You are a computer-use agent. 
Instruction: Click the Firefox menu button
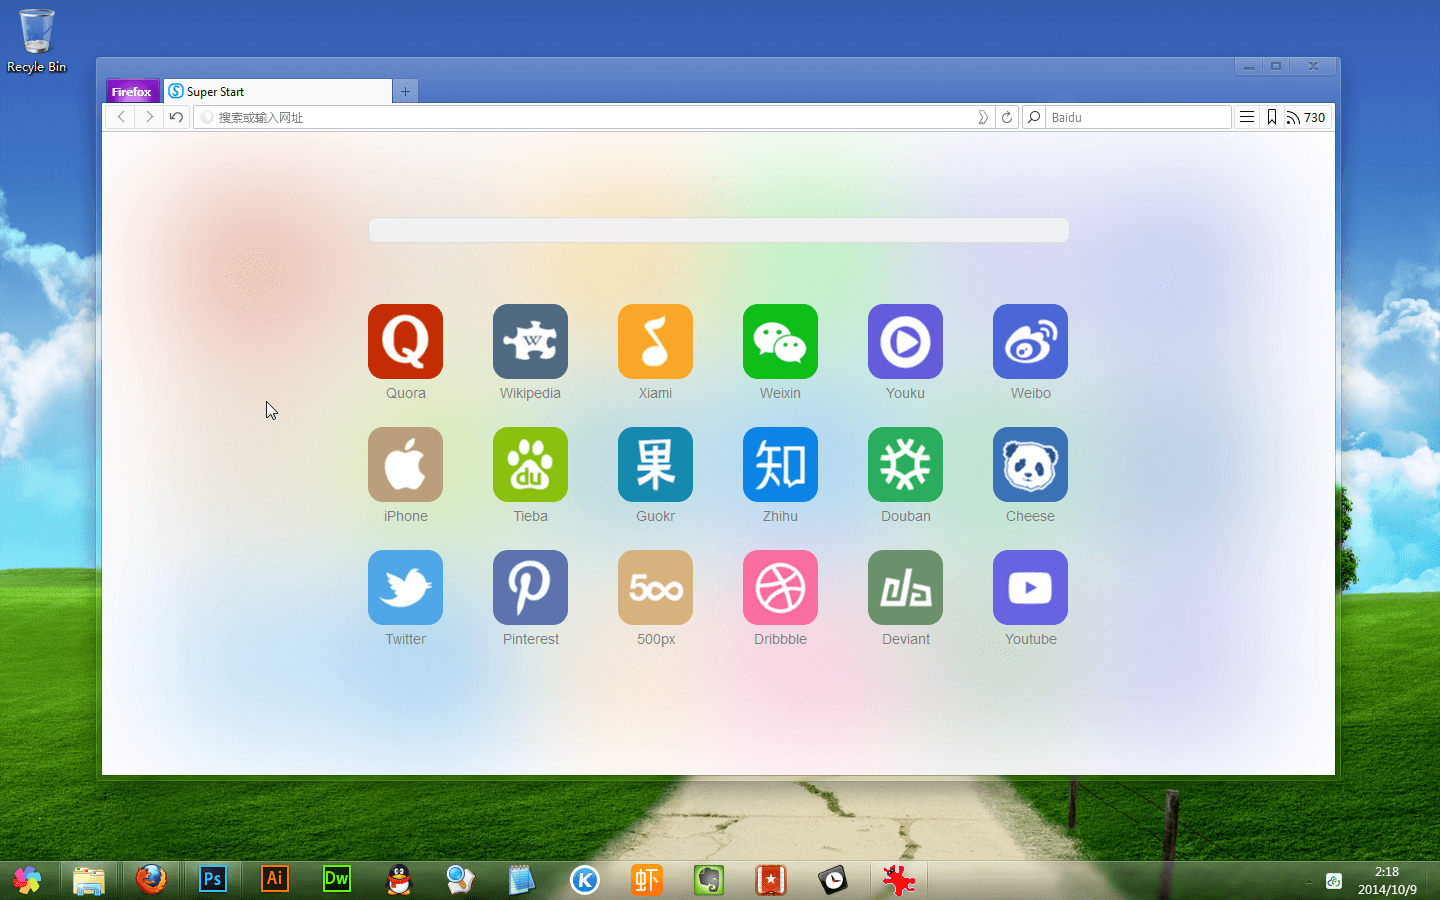point(132,91)
